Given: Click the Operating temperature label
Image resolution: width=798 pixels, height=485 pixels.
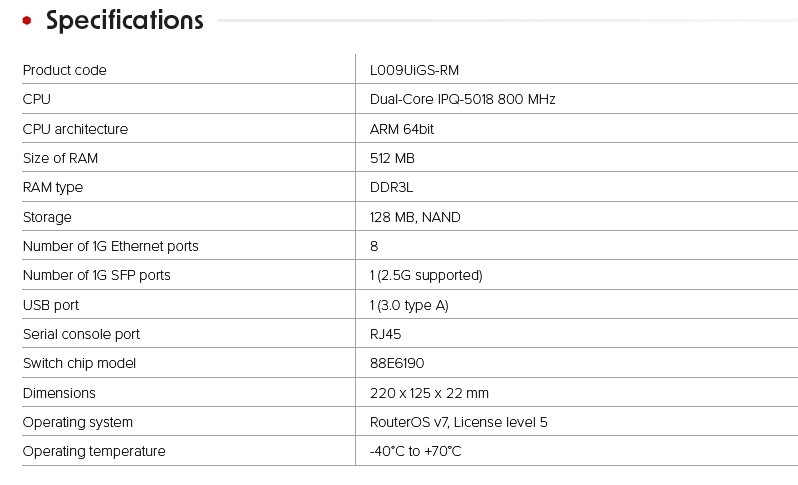Looking at the screenshot, I should [x=94, y=451].
